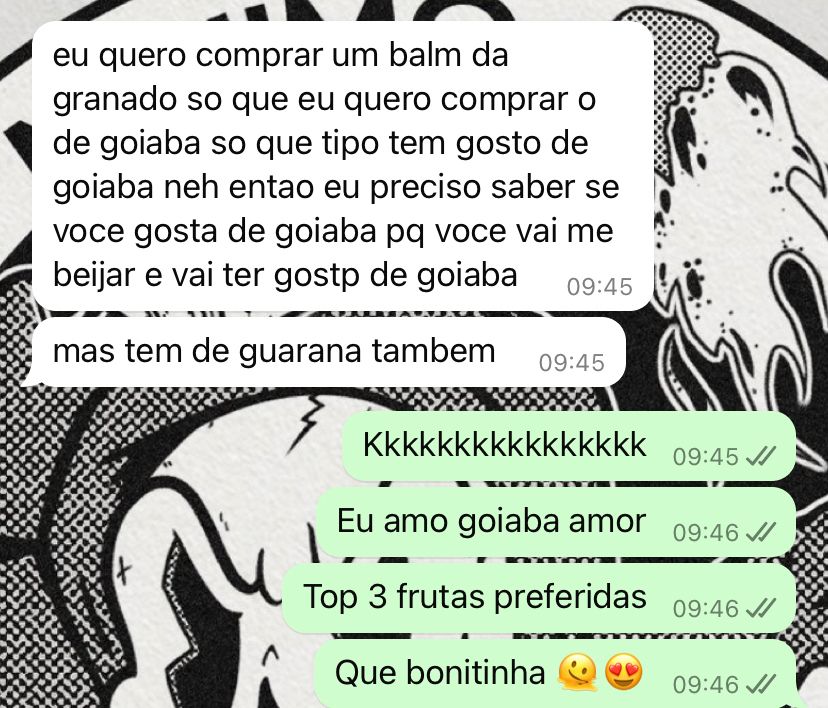Click read receipt checkmarks on Kkkkkkkkkkkkkkk message

click(760, 456)
